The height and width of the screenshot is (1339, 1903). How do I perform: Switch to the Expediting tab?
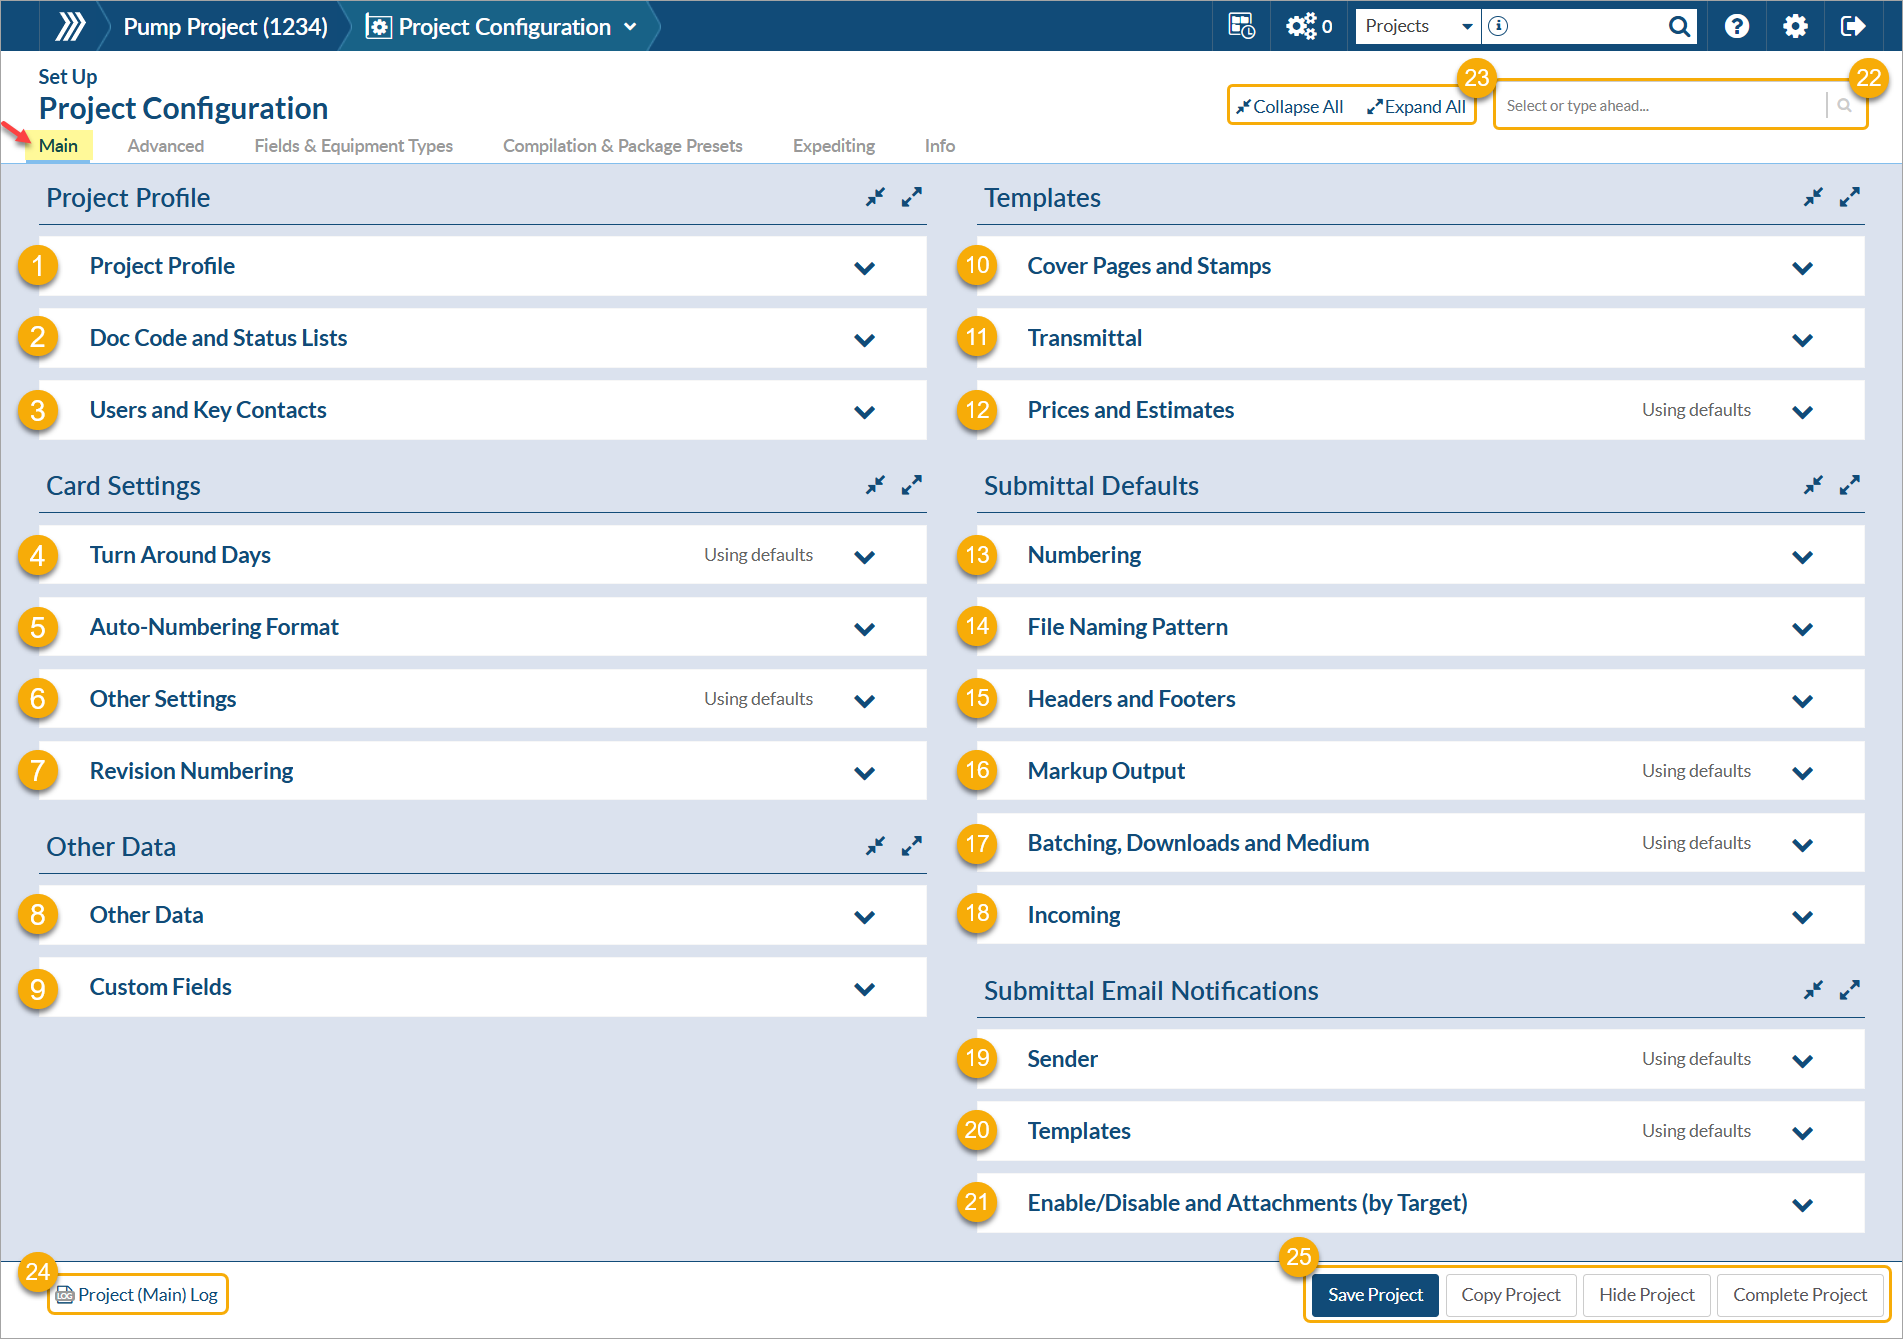coord(834,146)
